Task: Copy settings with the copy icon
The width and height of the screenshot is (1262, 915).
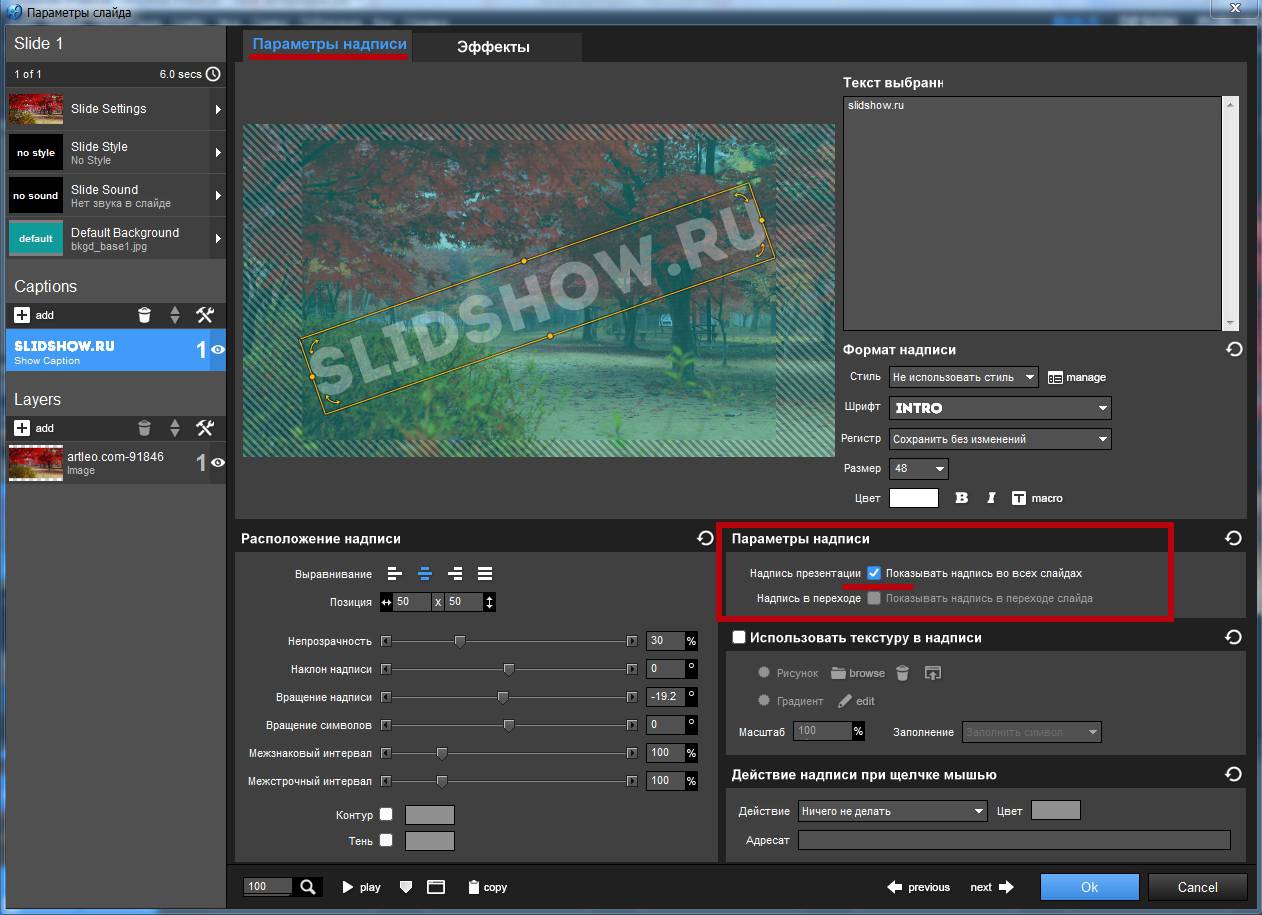Action: pyautogui.click(x=487, y=887)
